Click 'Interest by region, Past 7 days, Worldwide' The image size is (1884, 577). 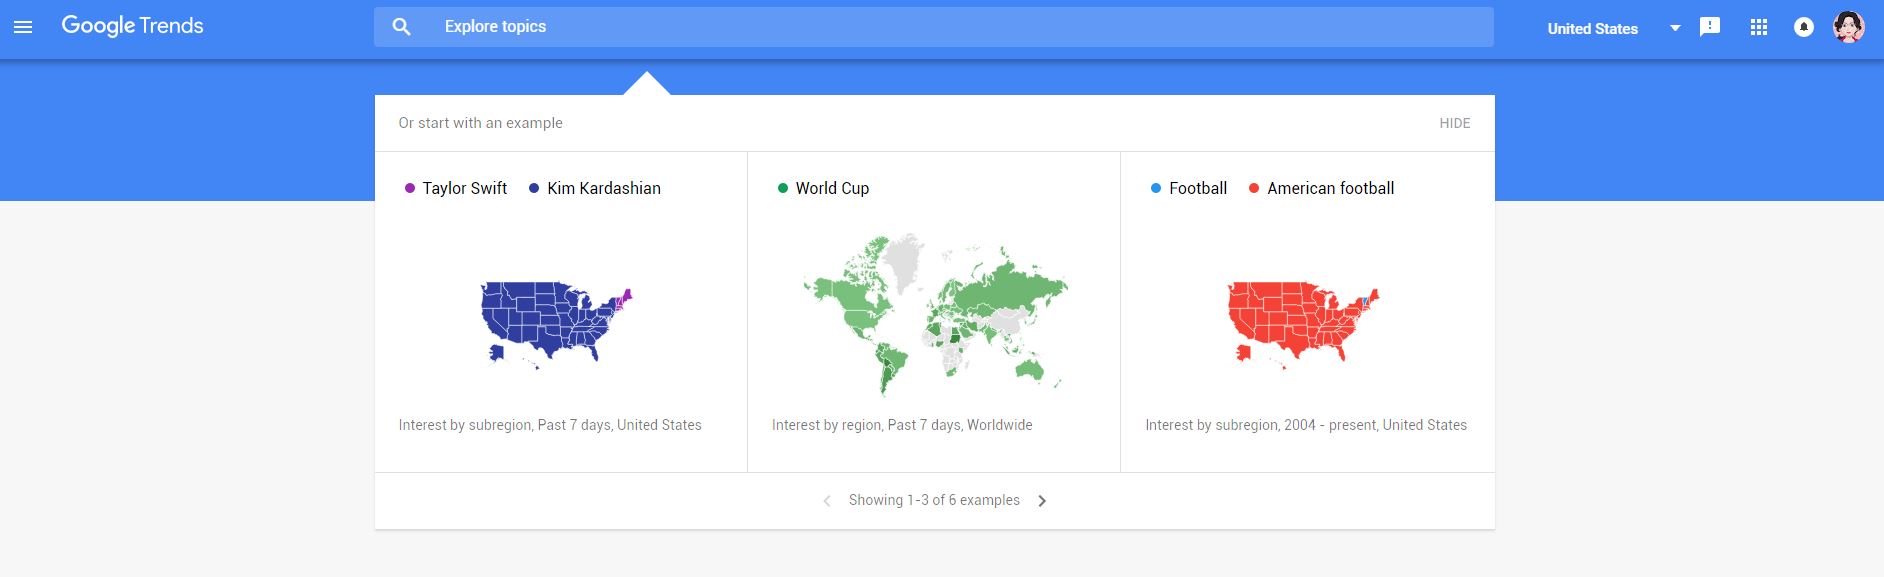click(902, 425)
